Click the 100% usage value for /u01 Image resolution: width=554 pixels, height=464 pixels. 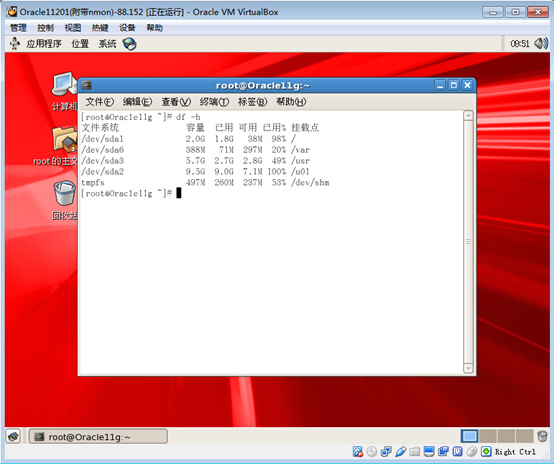point(276,172)
